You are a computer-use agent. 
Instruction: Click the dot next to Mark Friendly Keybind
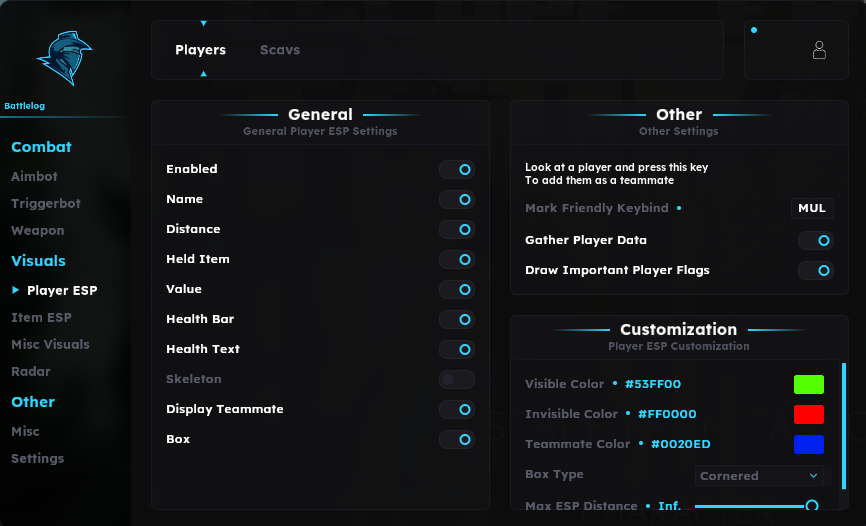point(679,208)
